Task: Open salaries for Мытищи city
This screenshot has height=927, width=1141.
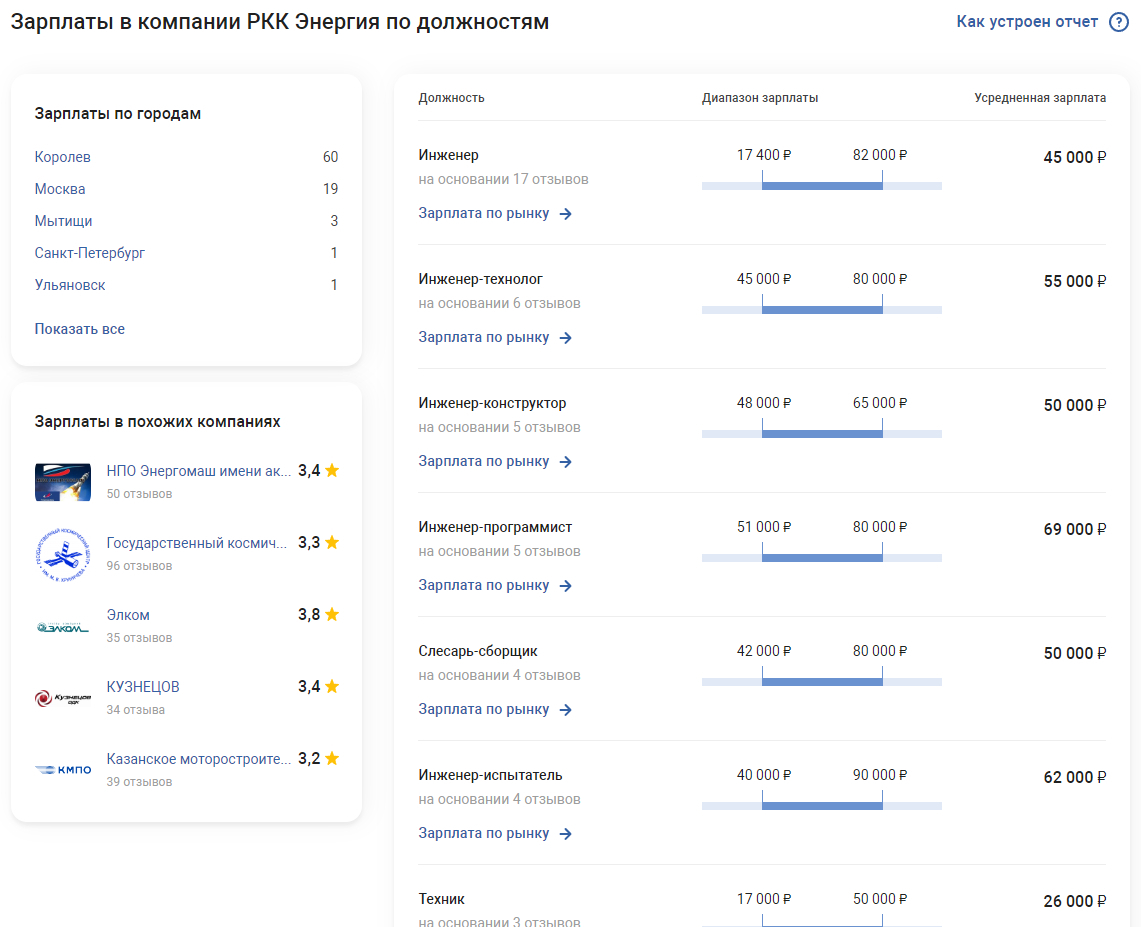Action: pyautogui.click(x=63, y=221)
